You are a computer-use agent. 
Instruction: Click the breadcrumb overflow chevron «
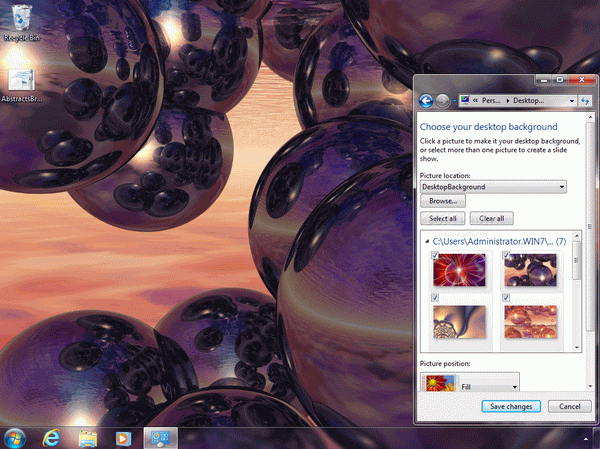tap(475, 101)
